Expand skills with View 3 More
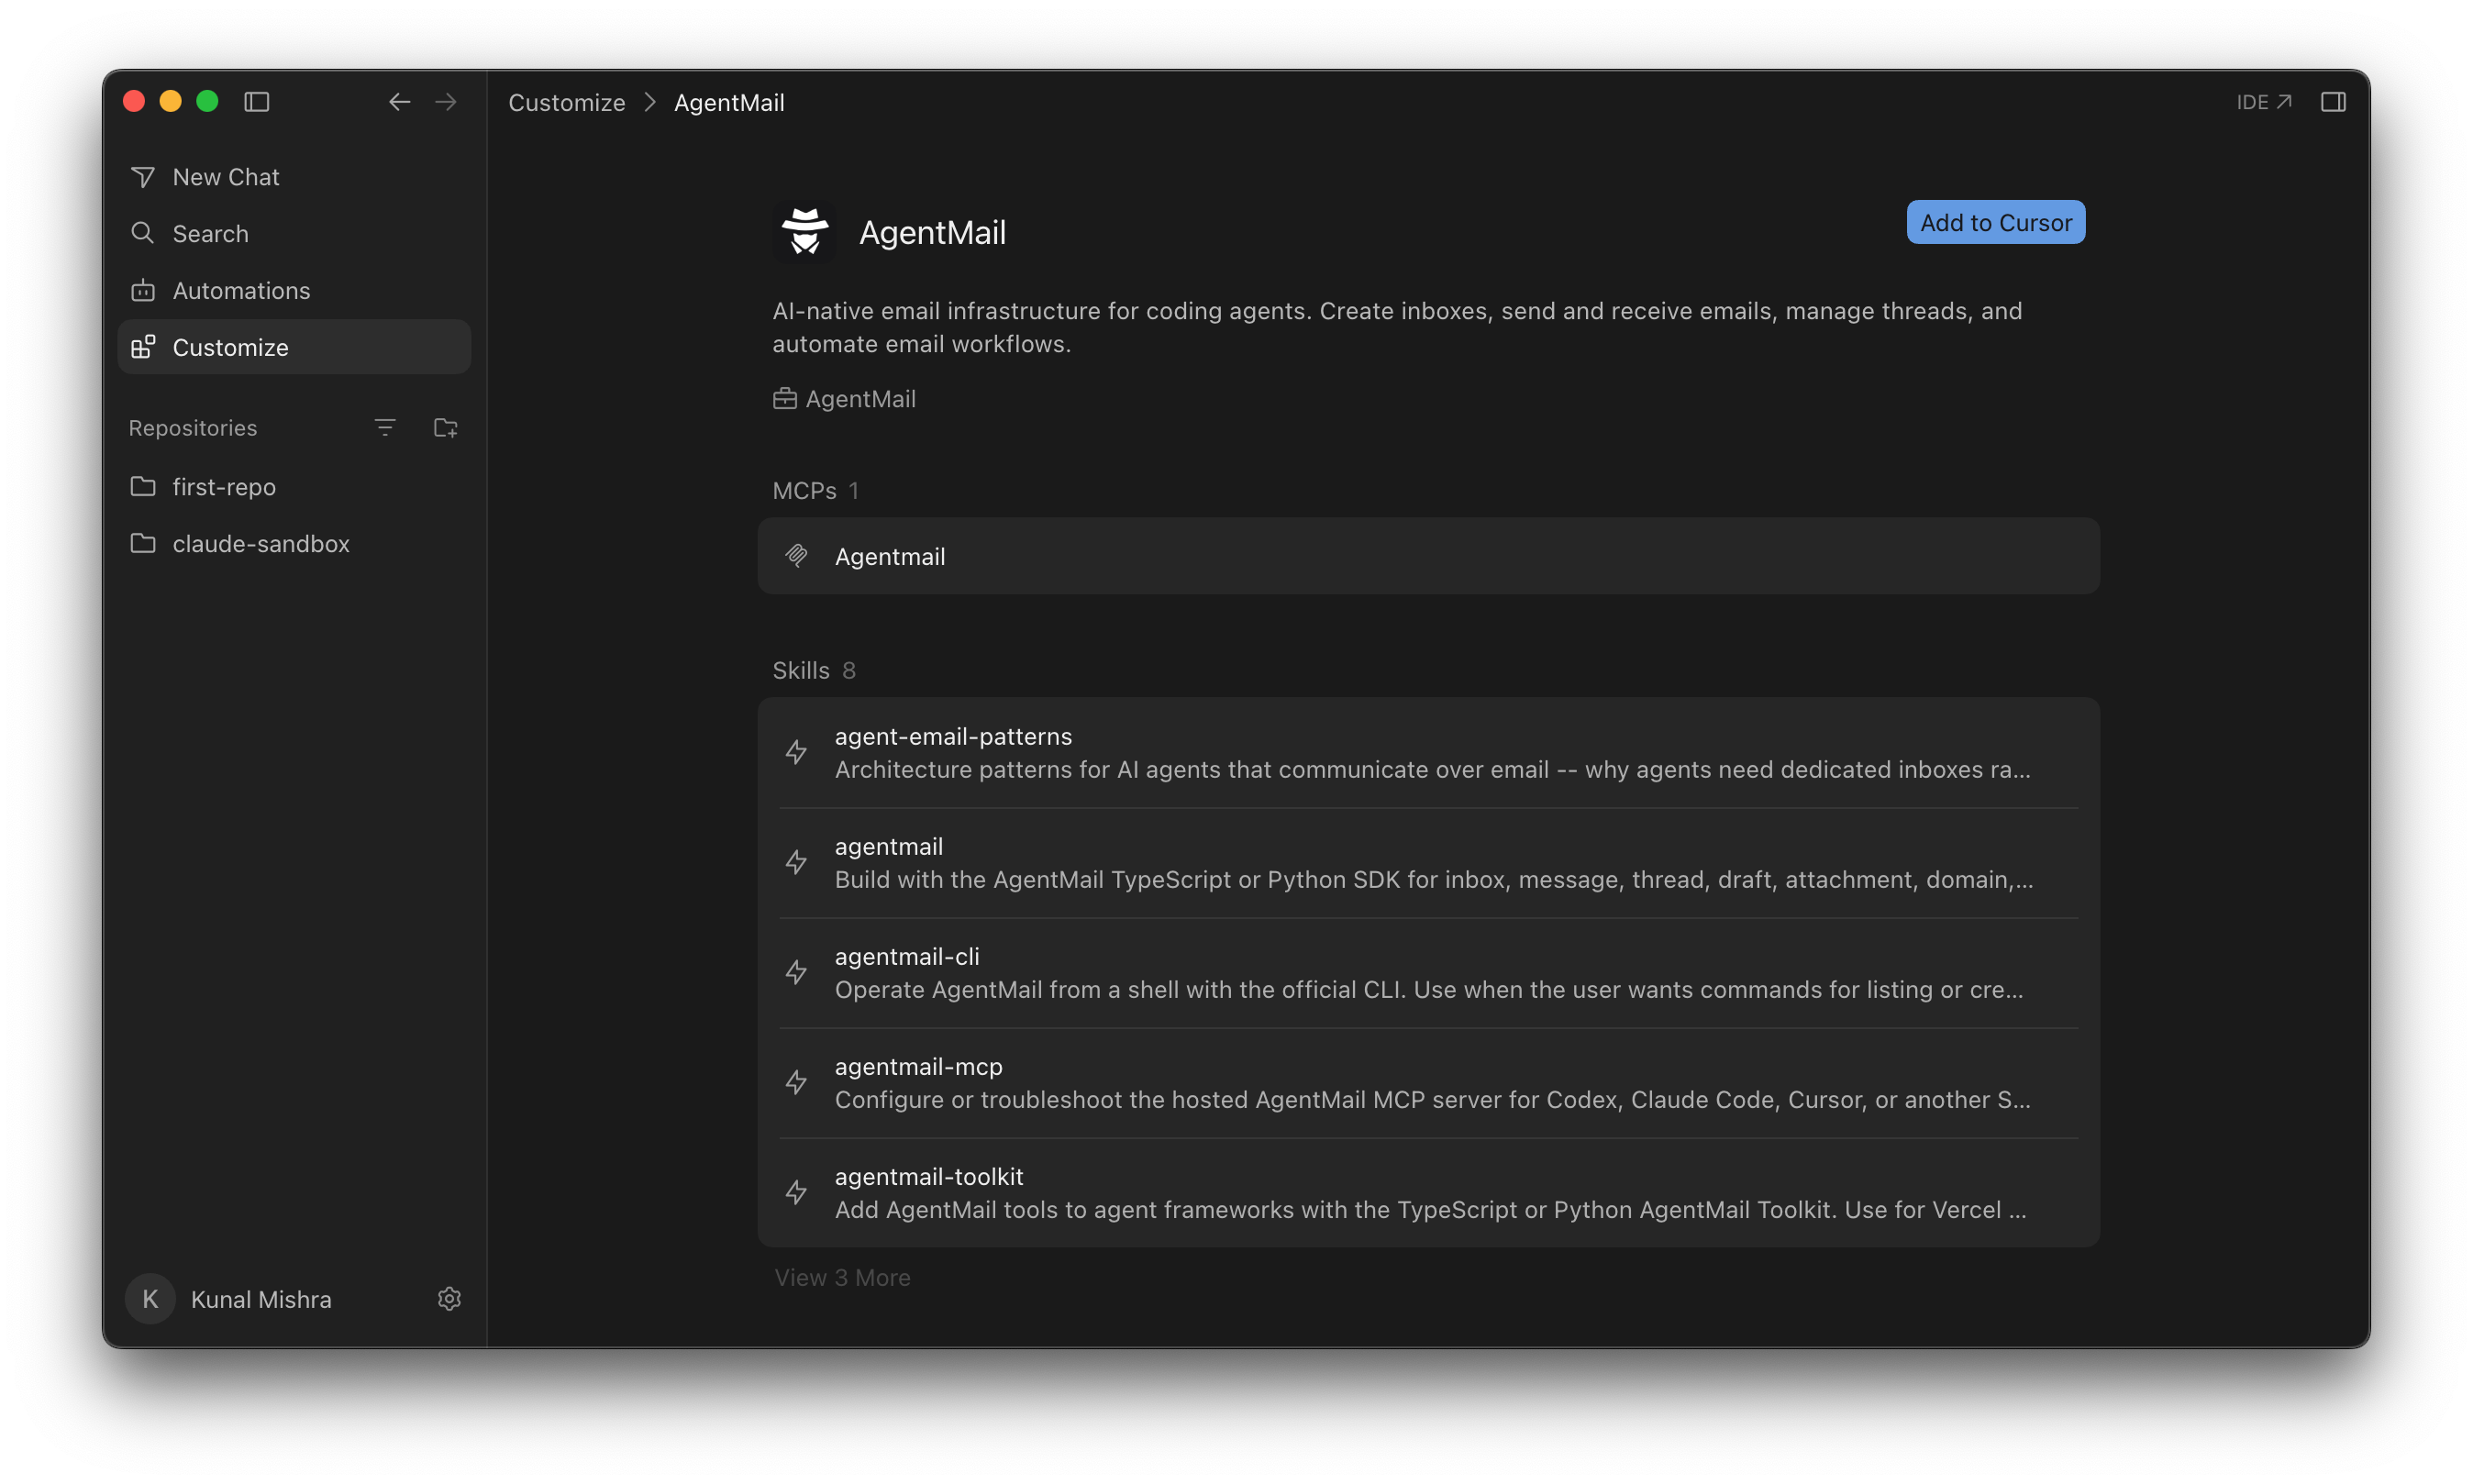Viewport: 2473px width, 1484px height. [x=842, y=1278]
